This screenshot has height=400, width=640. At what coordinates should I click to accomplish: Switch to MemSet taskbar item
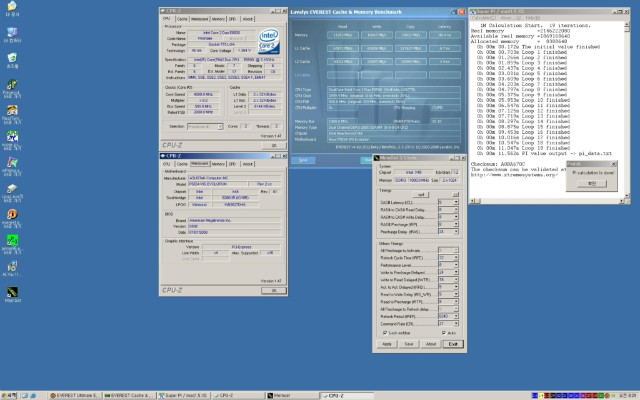point(292,396)
